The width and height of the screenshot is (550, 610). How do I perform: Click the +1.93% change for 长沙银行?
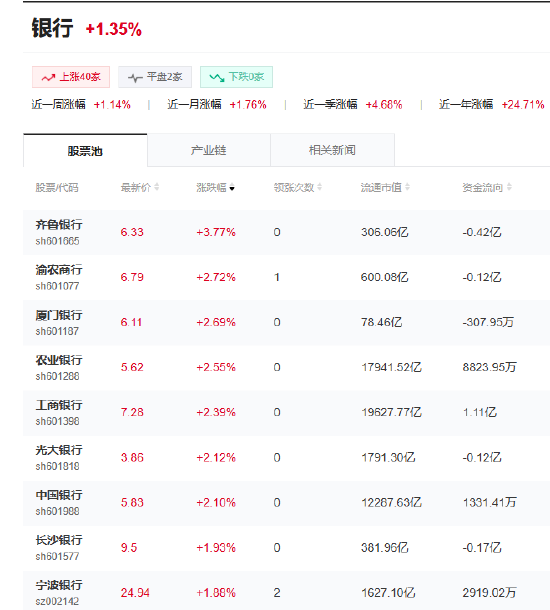[x=216, y=548]
